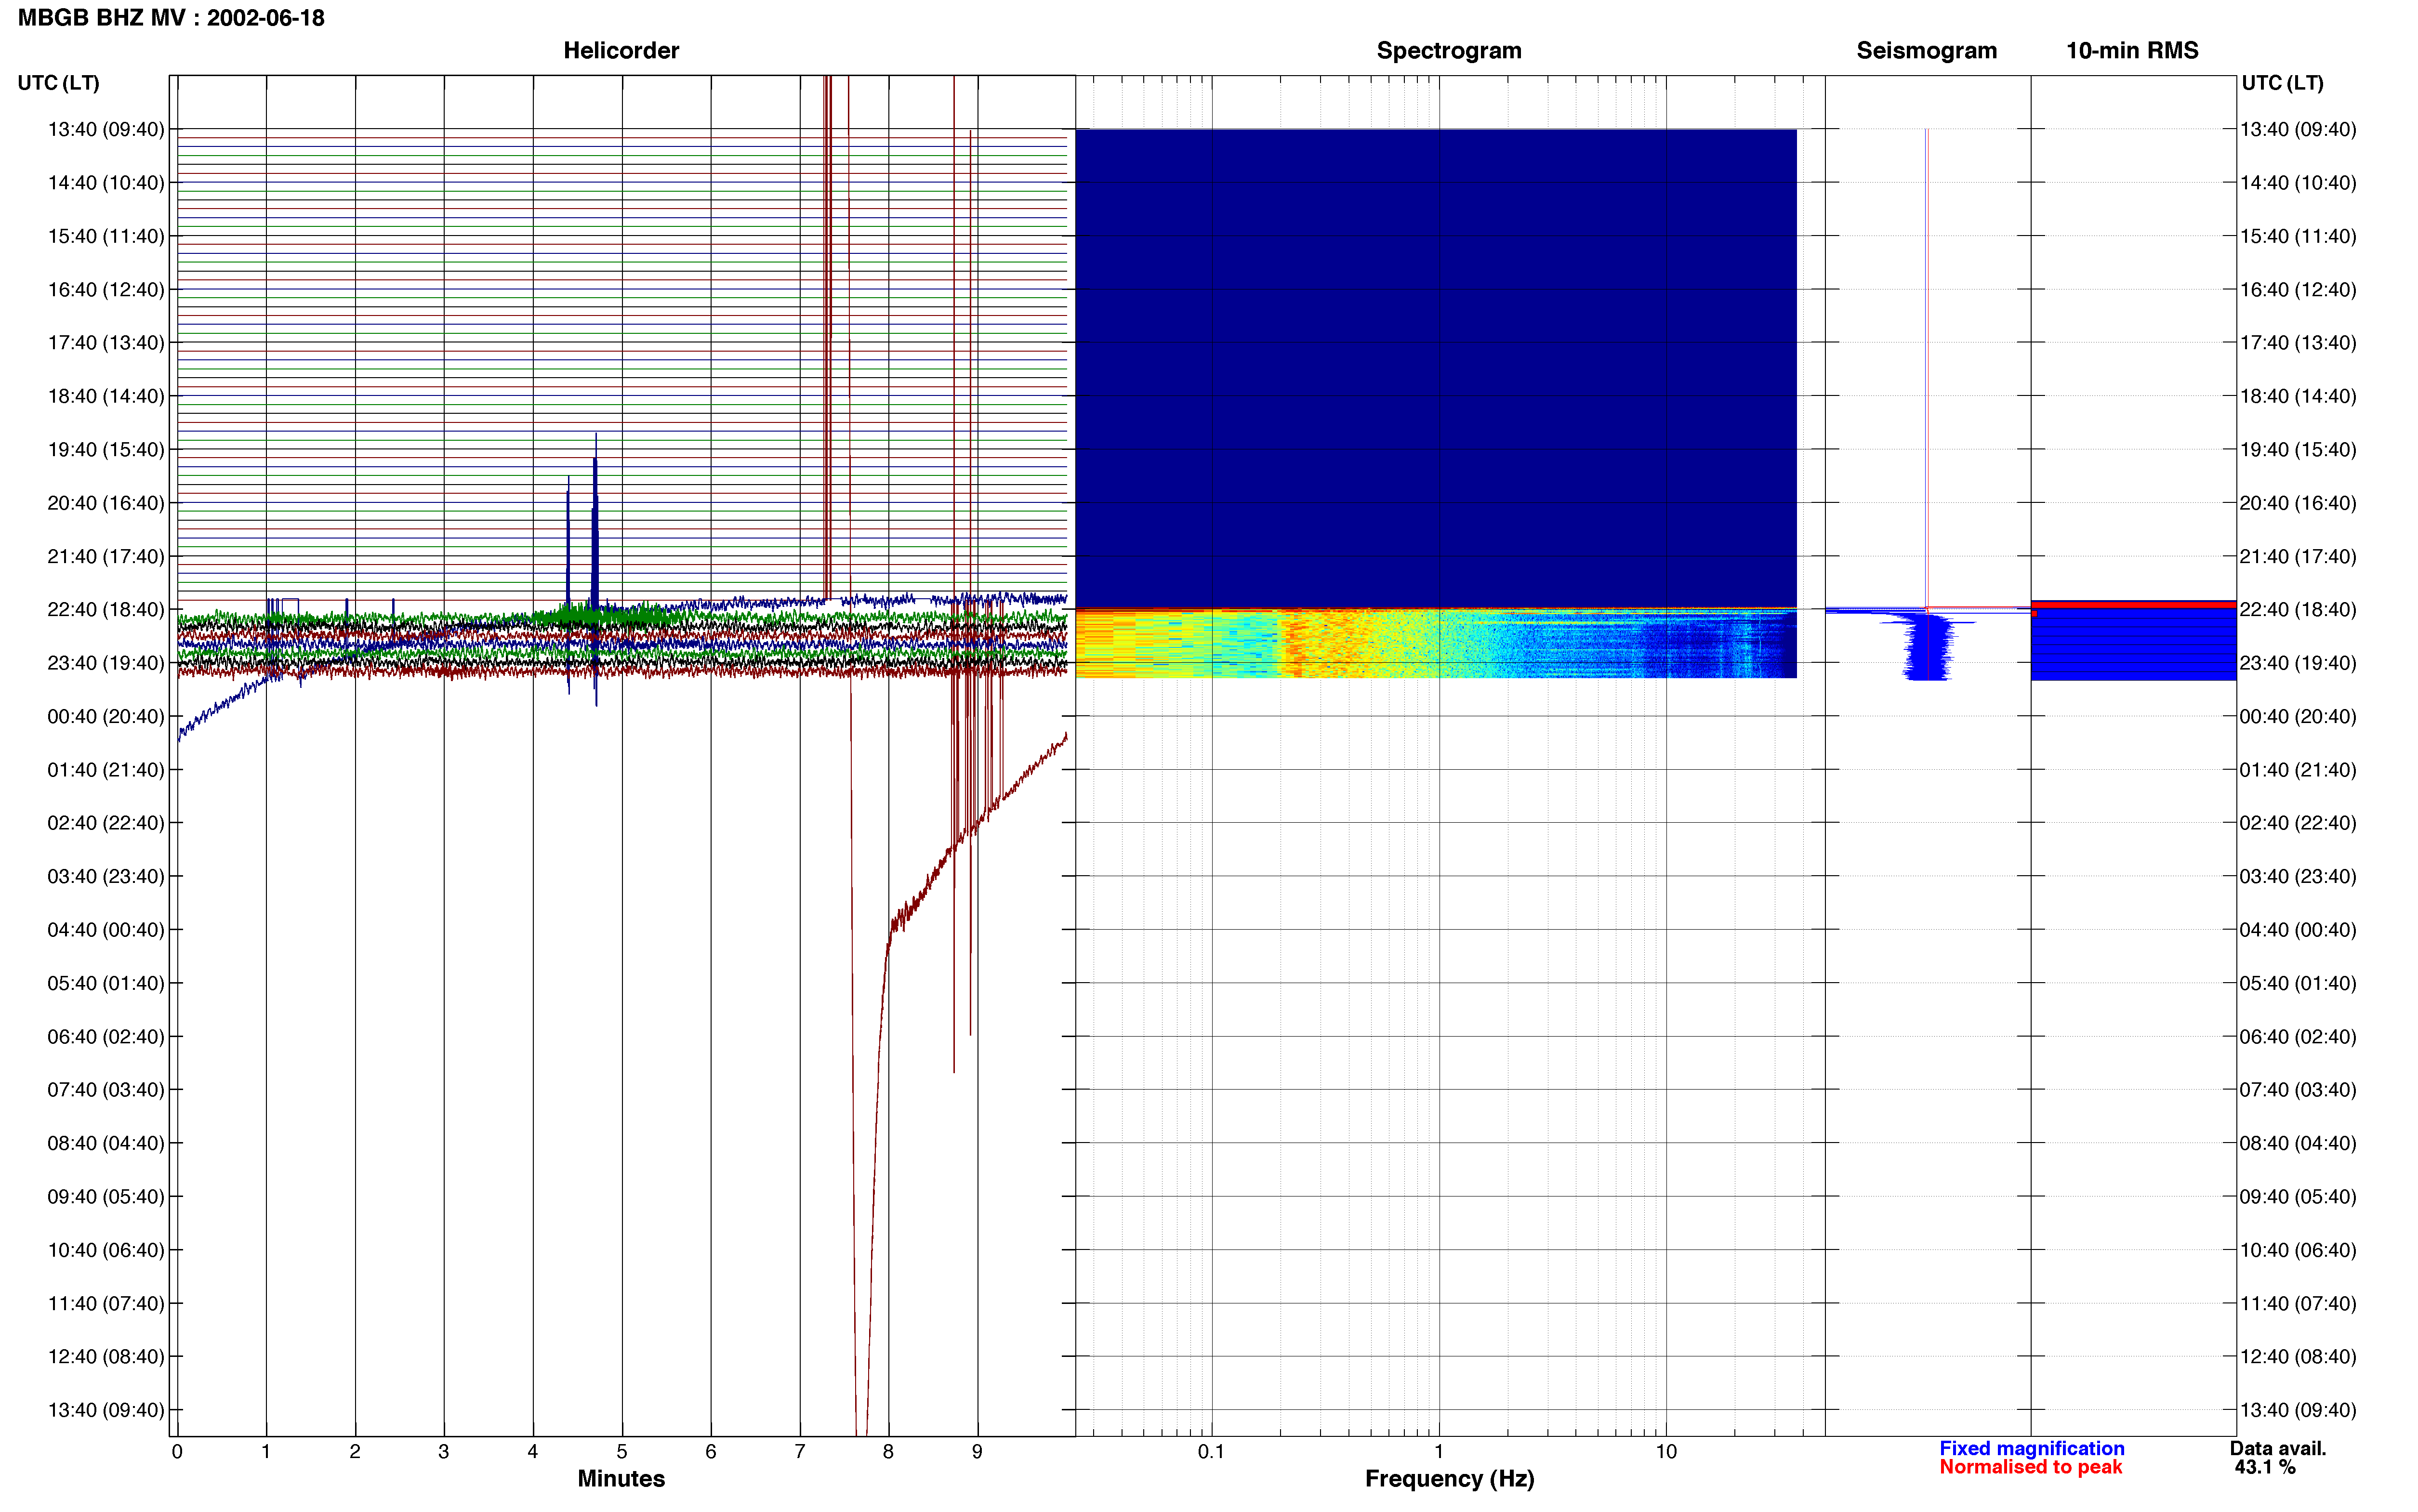Click the 'Fixed magnification' legend text
This screenshot has width=2418, height=1512.
pos(2031,1448)
